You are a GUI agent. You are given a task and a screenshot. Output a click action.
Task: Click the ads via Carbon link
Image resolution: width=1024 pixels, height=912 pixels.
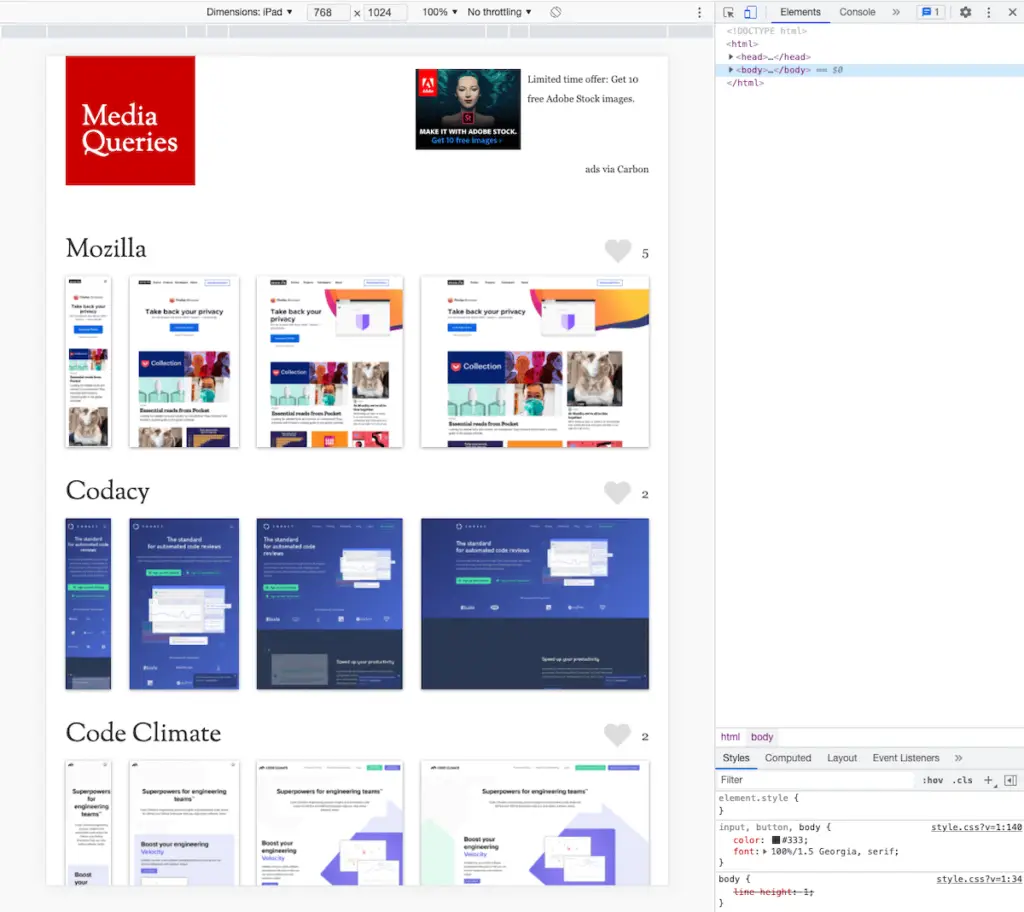point(616,170)
